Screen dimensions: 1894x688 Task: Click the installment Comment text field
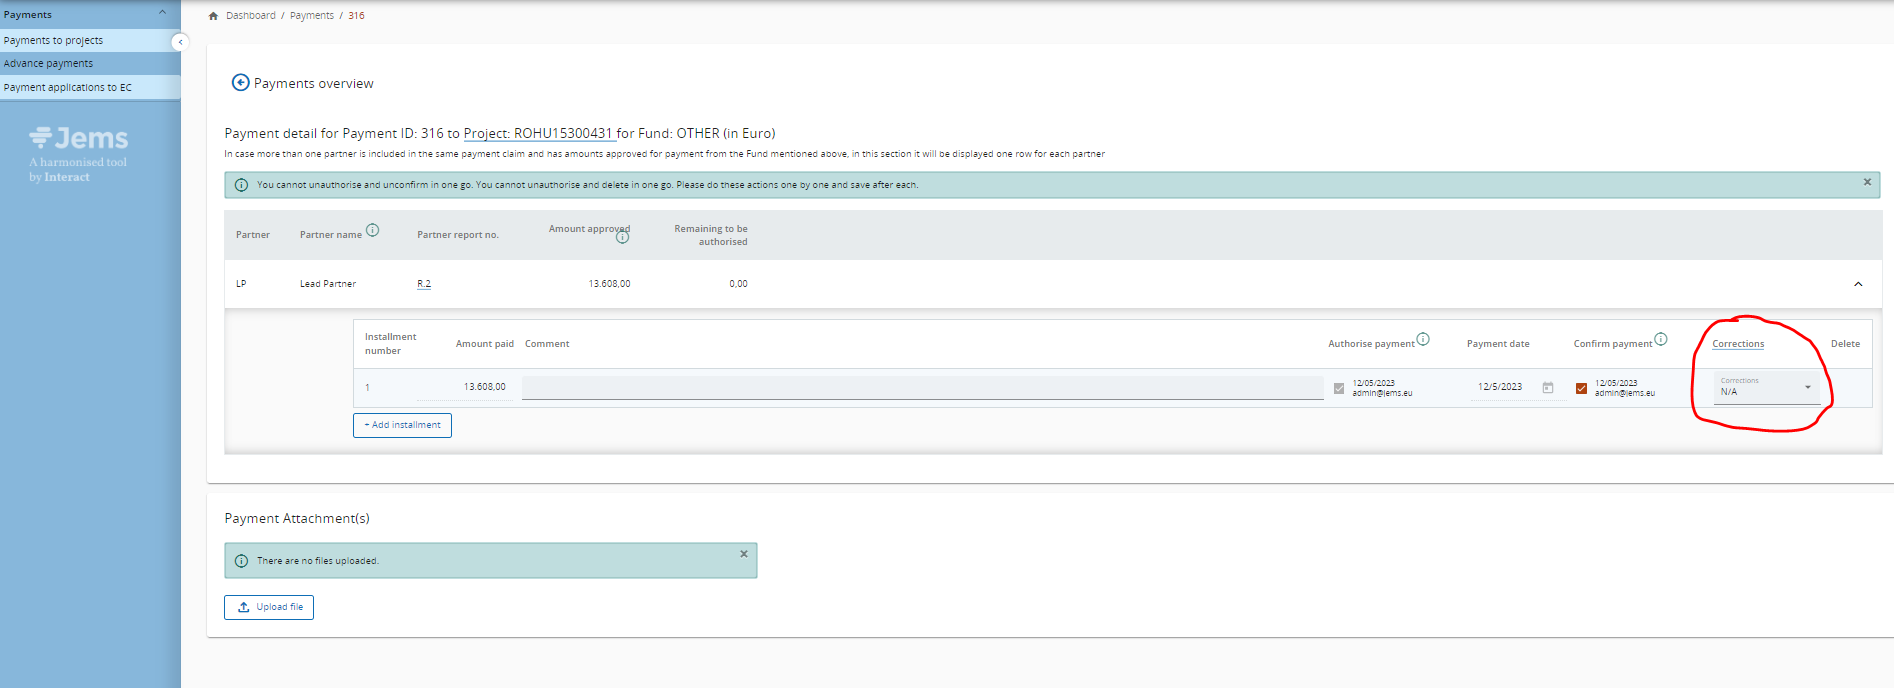click(921, 388)
